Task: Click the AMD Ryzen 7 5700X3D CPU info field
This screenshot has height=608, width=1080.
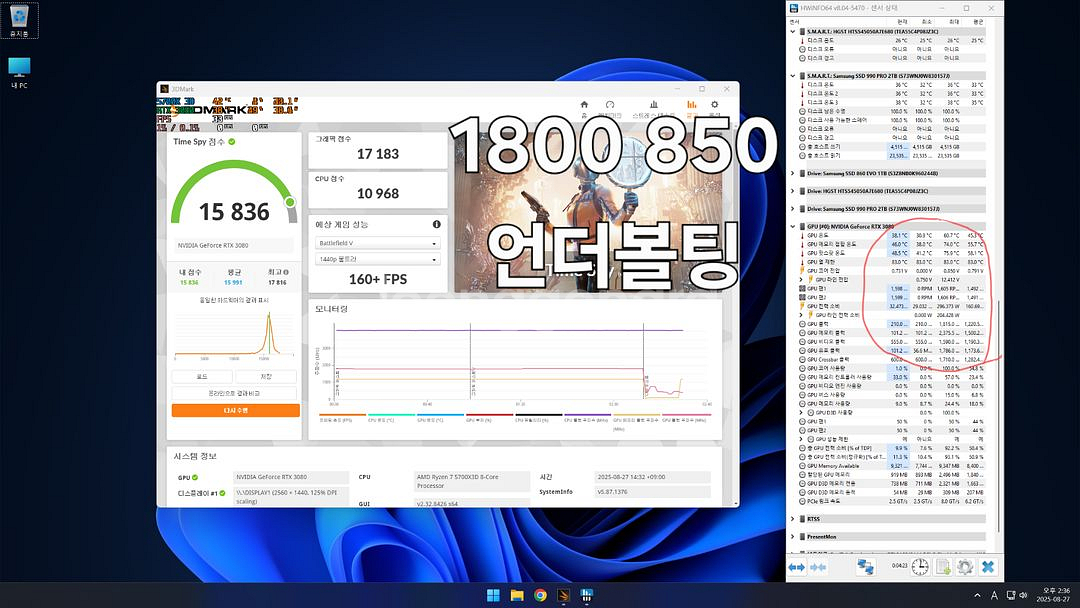Action: point(471,481)
